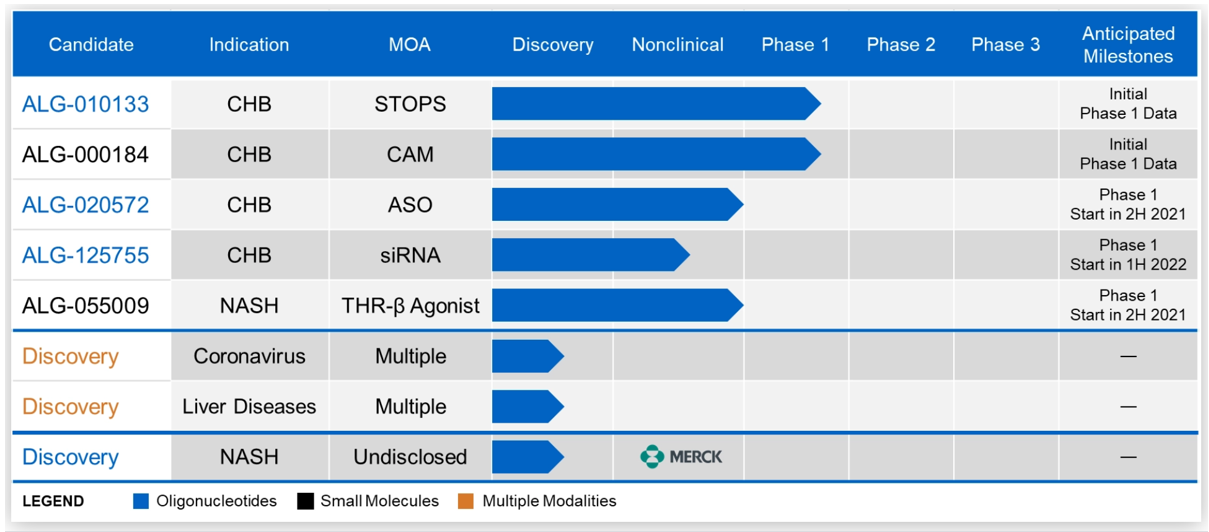
Task: Click the black Small Molecules legend swatch
Action: tap(305, 501)
